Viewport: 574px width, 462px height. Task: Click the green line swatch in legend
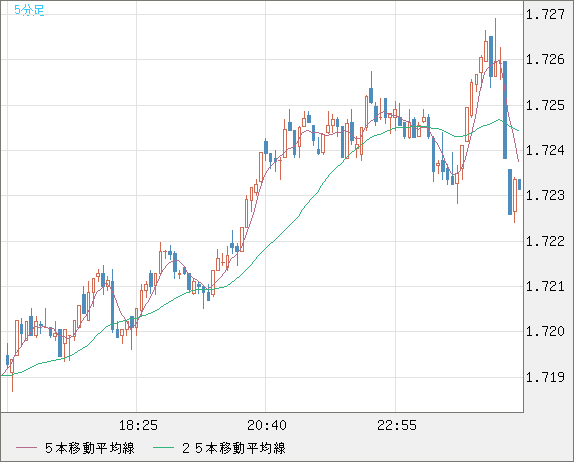point(163,448)
